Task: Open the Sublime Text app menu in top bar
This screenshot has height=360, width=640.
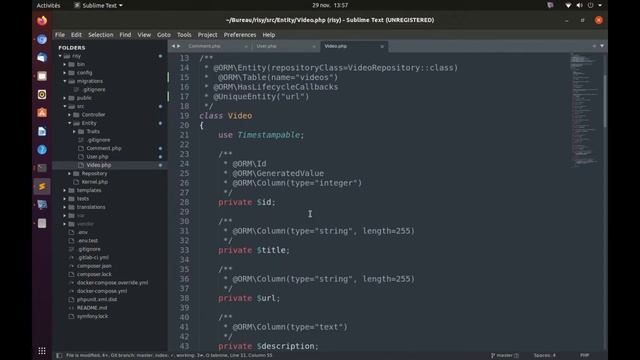Action: click(98, 5)
